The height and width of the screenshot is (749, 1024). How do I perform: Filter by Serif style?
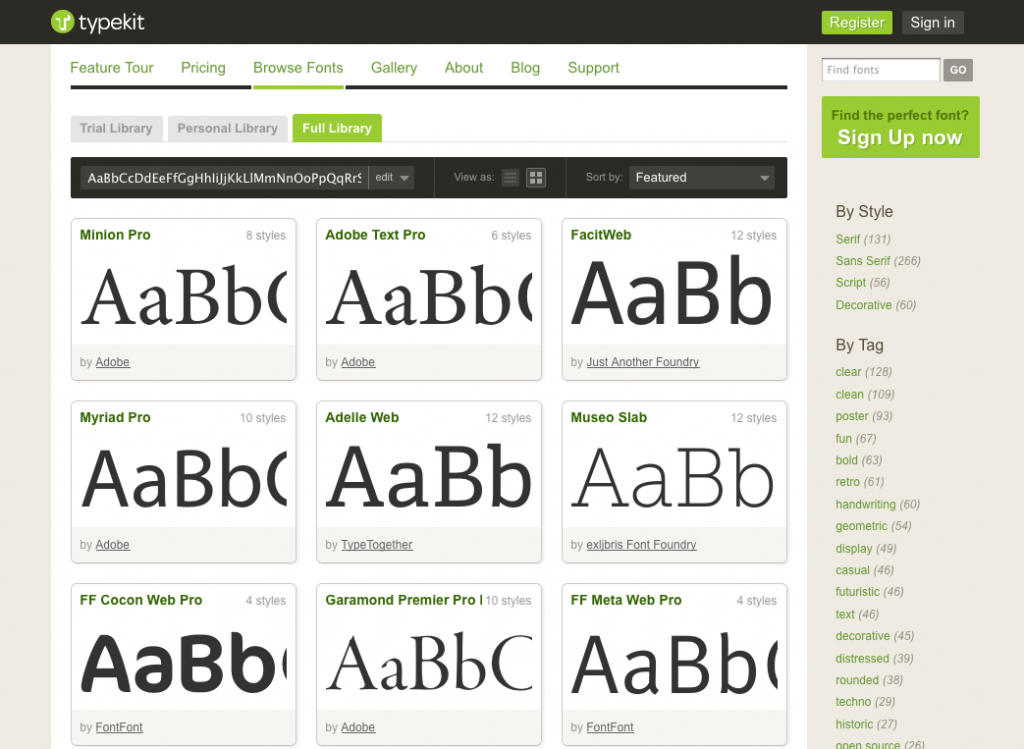point(848,239)
